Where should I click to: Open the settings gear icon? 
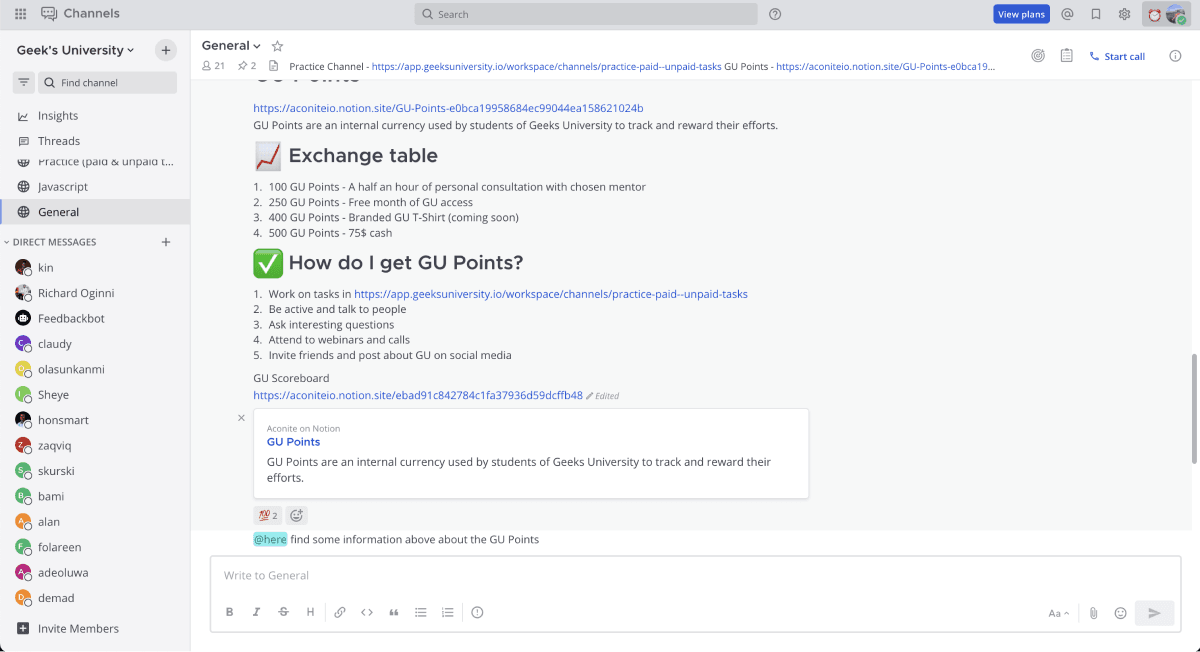pos(1125,14)
